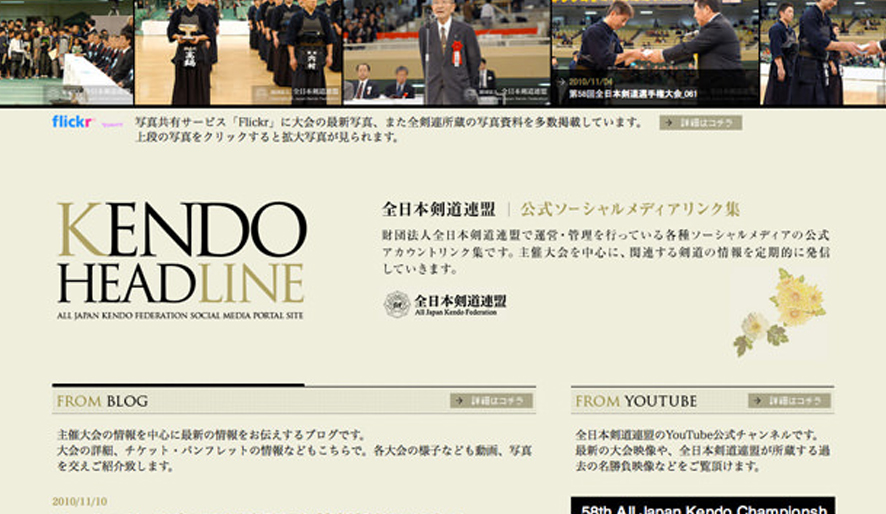Play the 58th All Japan Kendo Championship video

click(702, 506)
